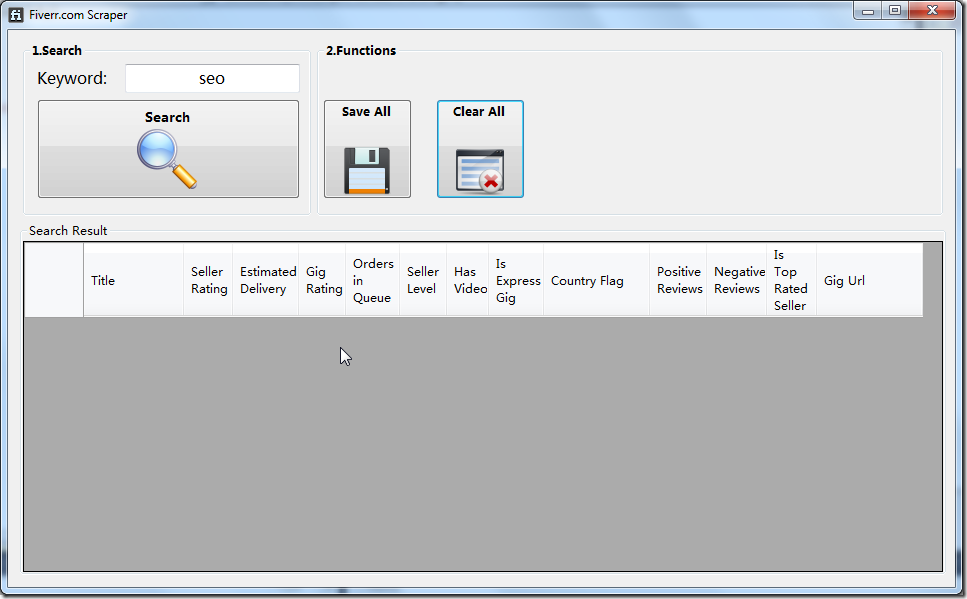Sort by the Gig Url column header
This screenshot has width=967, height=599.
pyautogui.click(x=870, y=280)
